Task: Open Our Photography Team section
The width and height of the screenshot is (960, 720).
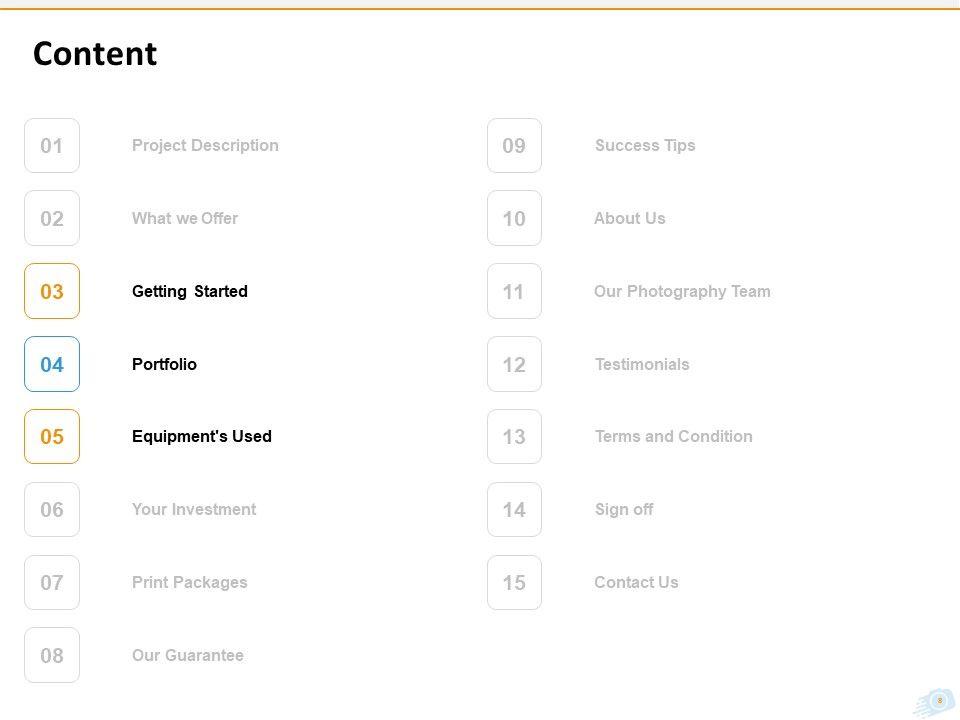Action: coord(682,291)
